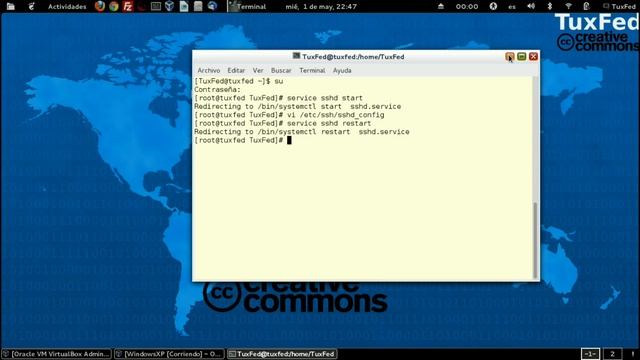This screenshot has width=640, height=360.
Task: Switch to WindowsXP [Corriendo] taskbar entry
Action: click(169, 354)
